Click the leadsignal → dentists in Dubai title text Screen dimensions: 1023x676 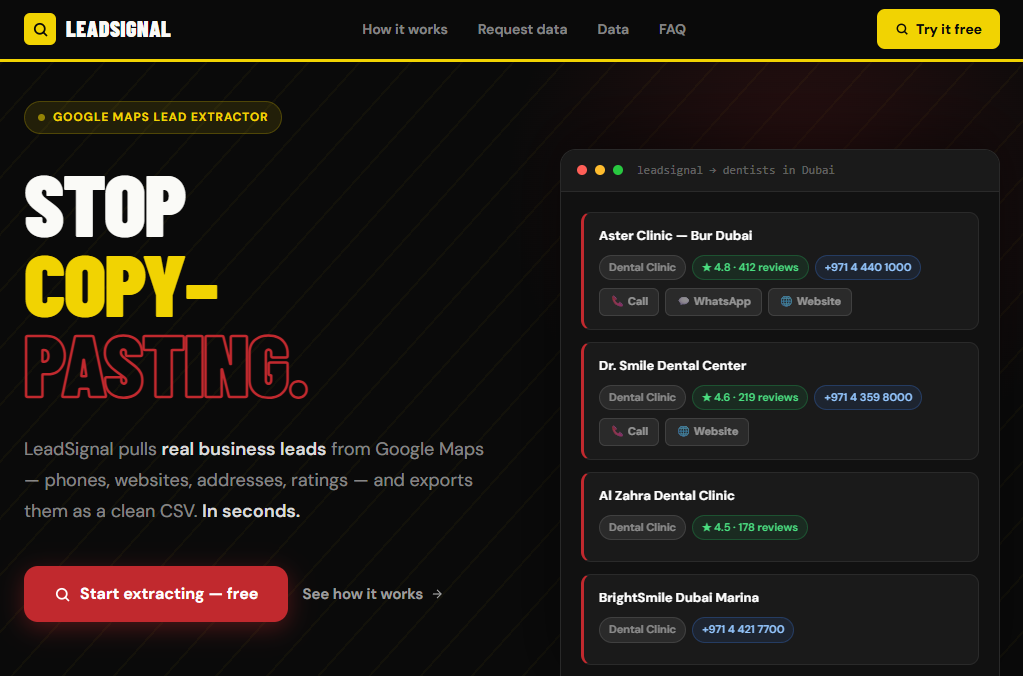(x=735, y=170)
